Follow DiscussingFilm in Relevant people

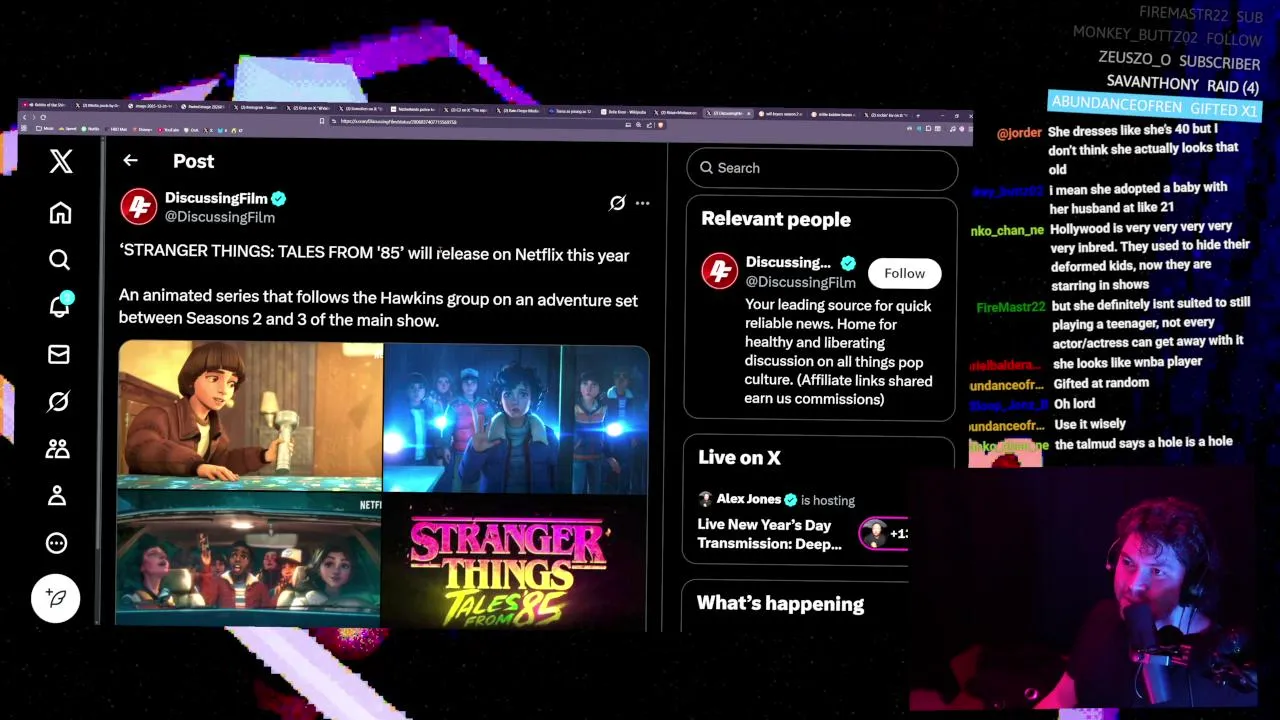coord(904,273)
